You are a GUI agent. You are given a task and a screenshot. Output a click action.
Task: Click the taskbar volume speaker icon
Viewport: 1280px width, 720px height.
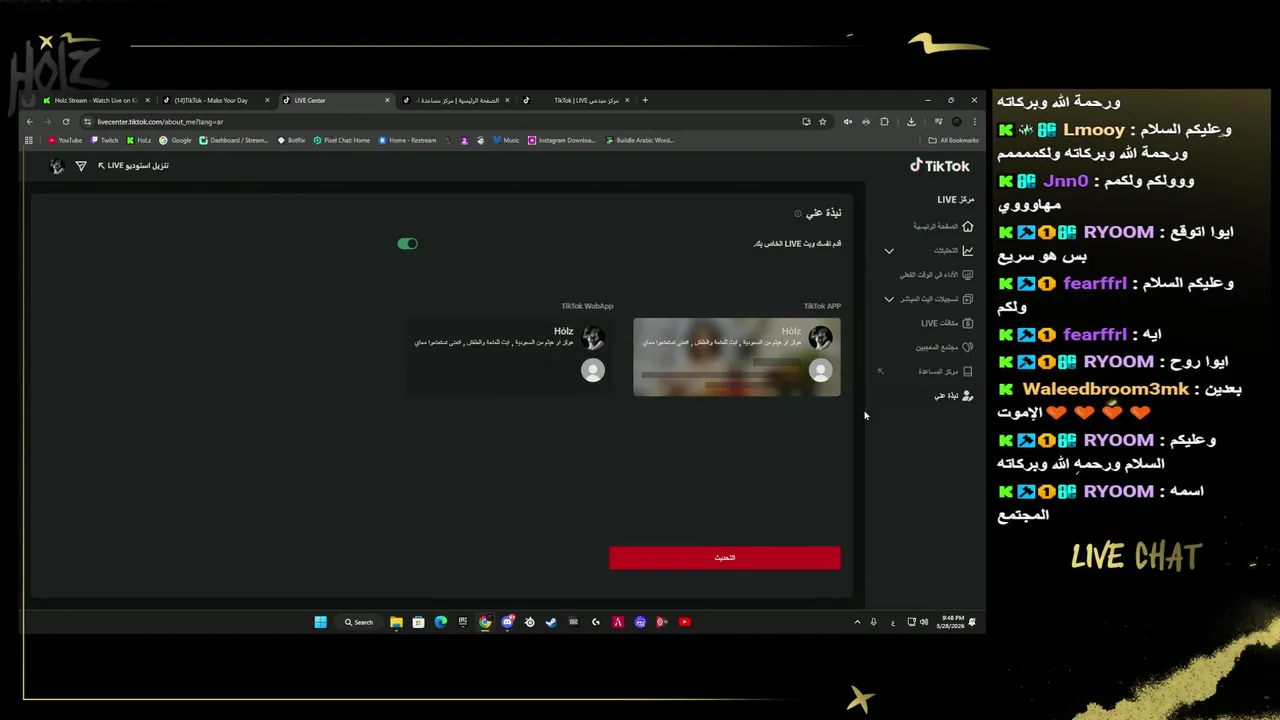point(923,622)
